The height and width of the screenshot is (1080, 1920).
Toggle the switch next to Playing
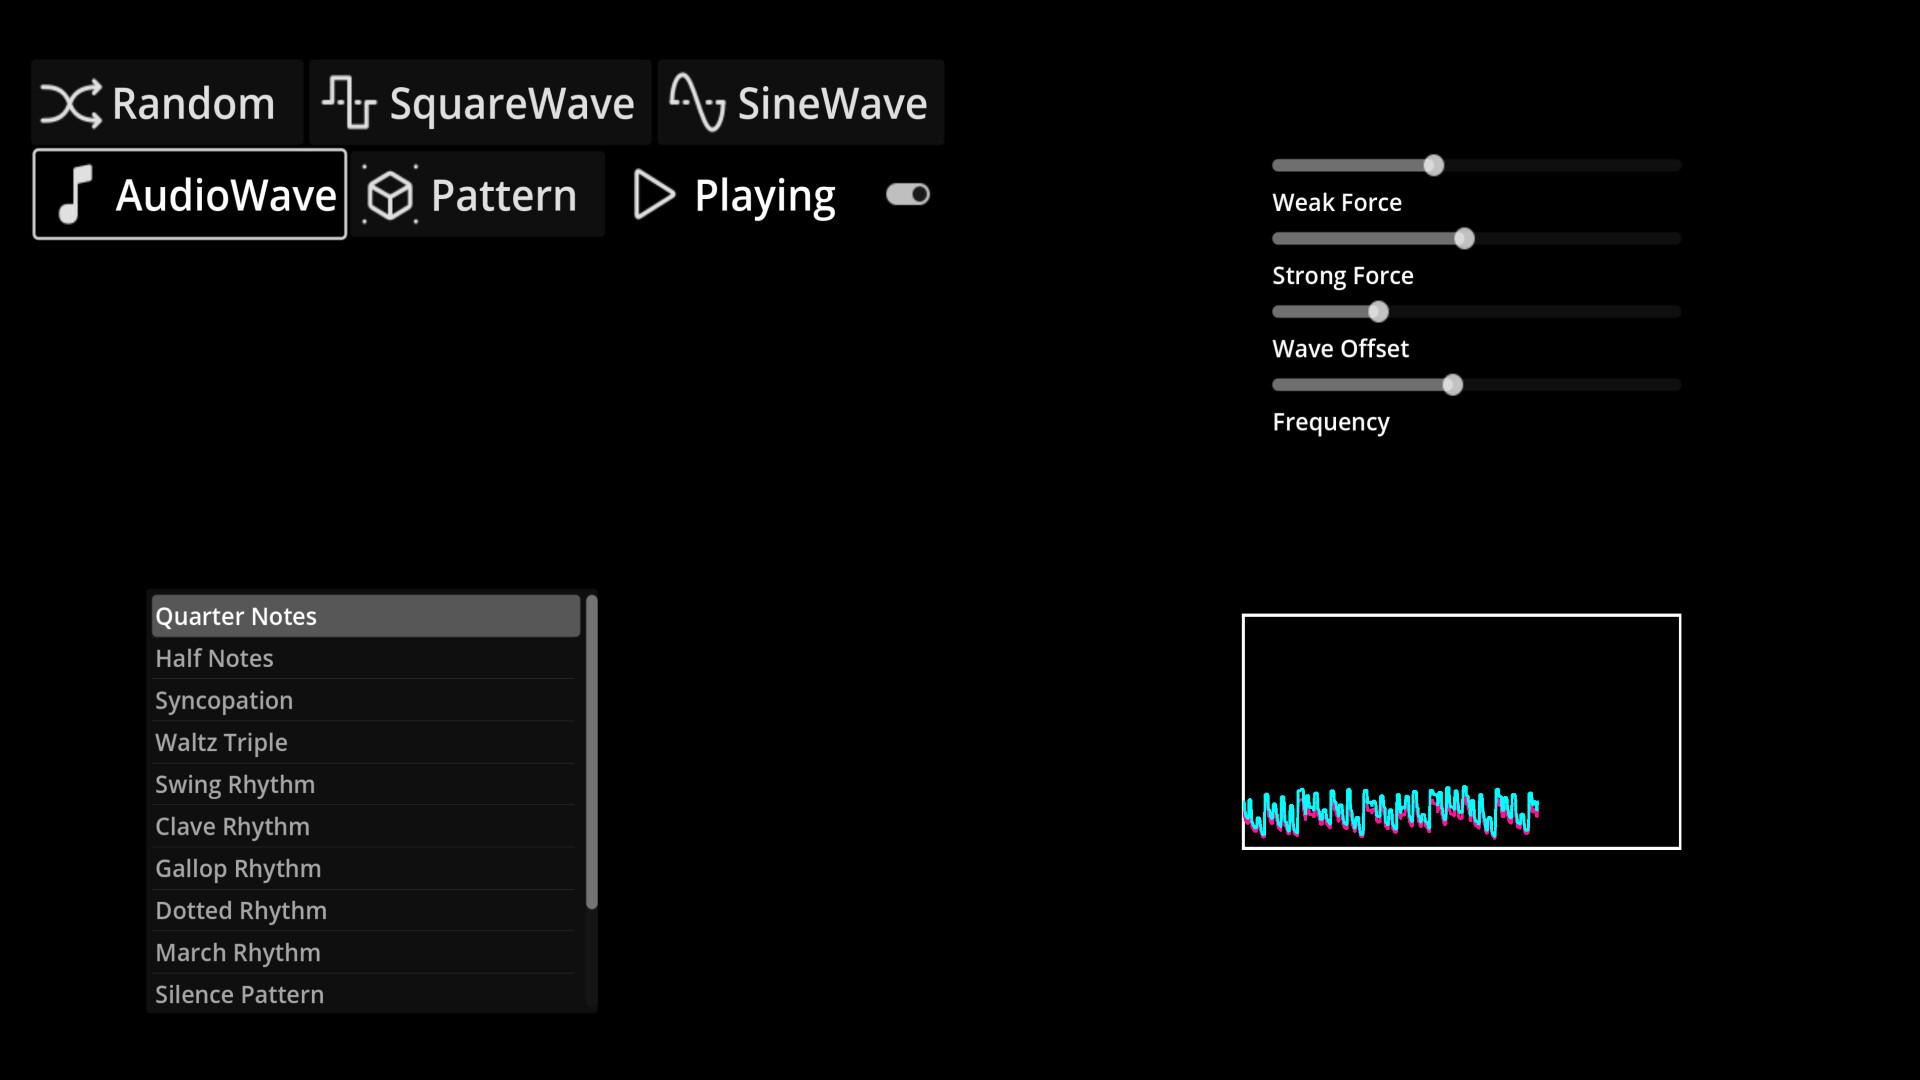(x=906, y=194)
